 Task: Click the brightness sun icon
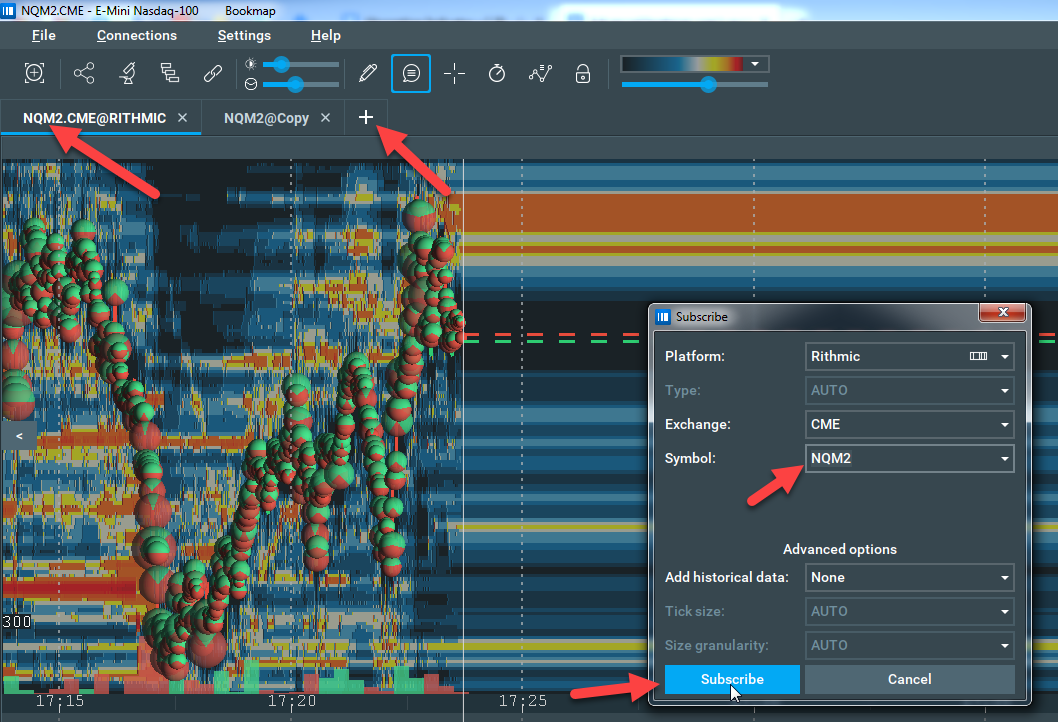coord(251,64)
